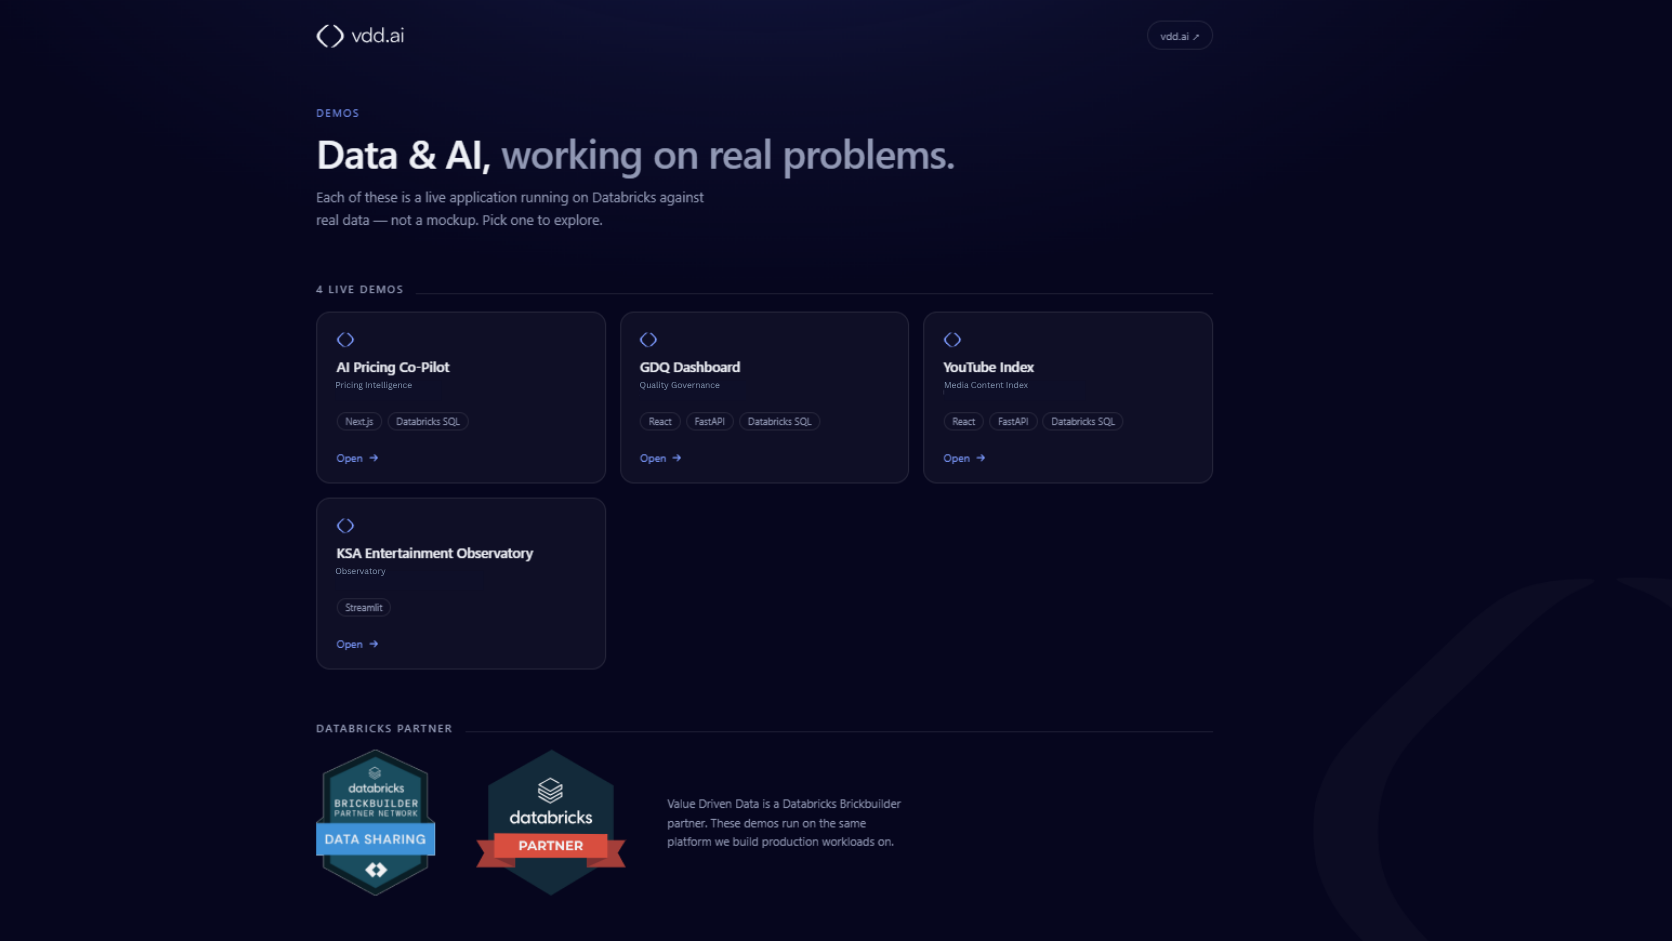Image resolution: width=1672 pixels, height=941 pixels.
Task: Click the AI Pricing Co-Pilot card icon
Action: (345, 340)
